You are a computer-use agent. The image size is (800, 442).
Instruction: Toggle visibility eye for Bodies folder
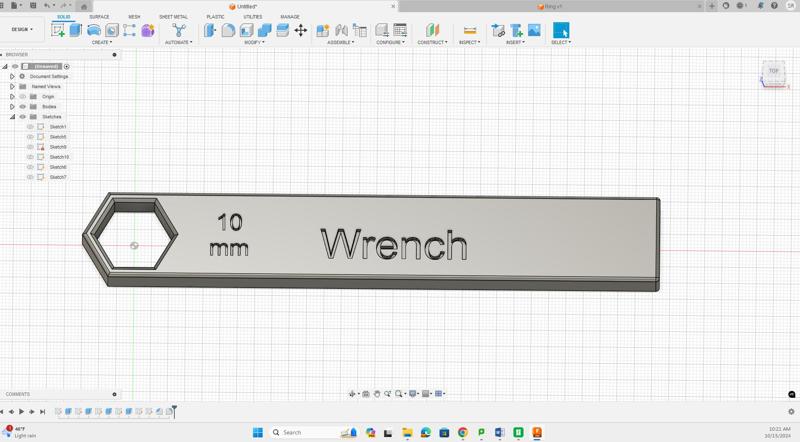point(22,106)
